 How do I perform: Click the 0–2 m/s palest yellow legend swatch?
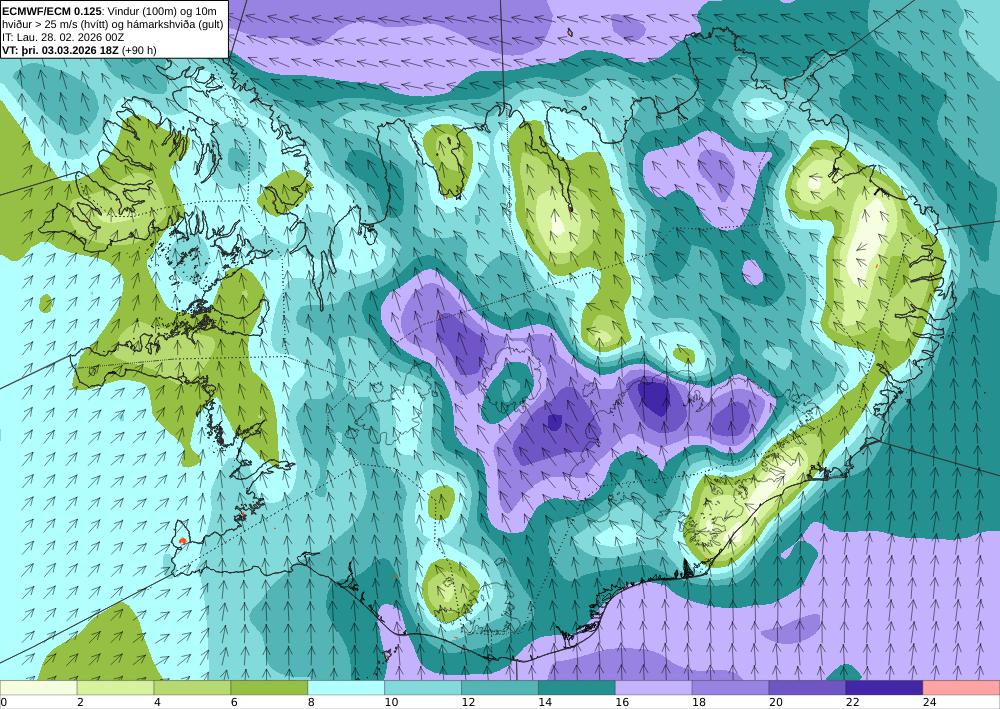point(38,687)
